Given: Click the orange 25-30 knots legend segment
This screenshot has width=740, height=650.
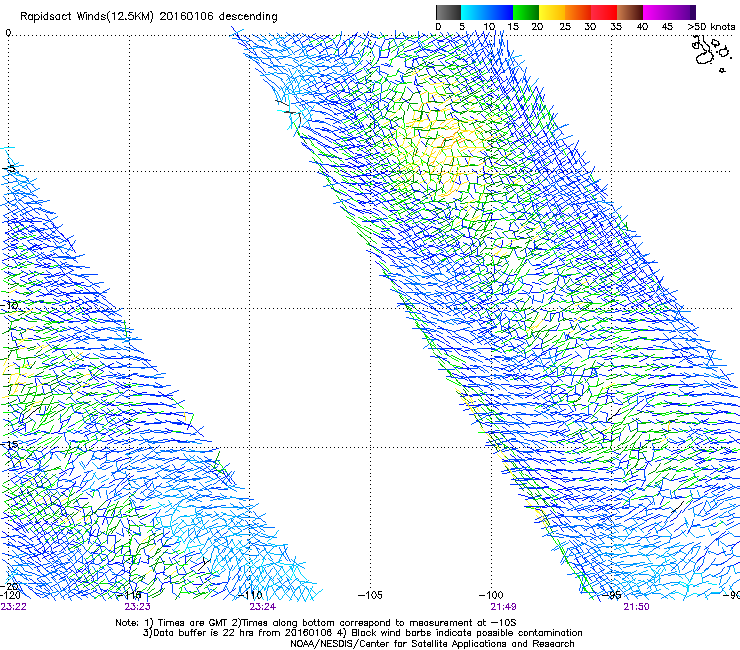Looking at the screenshot, I should (578, 12).
